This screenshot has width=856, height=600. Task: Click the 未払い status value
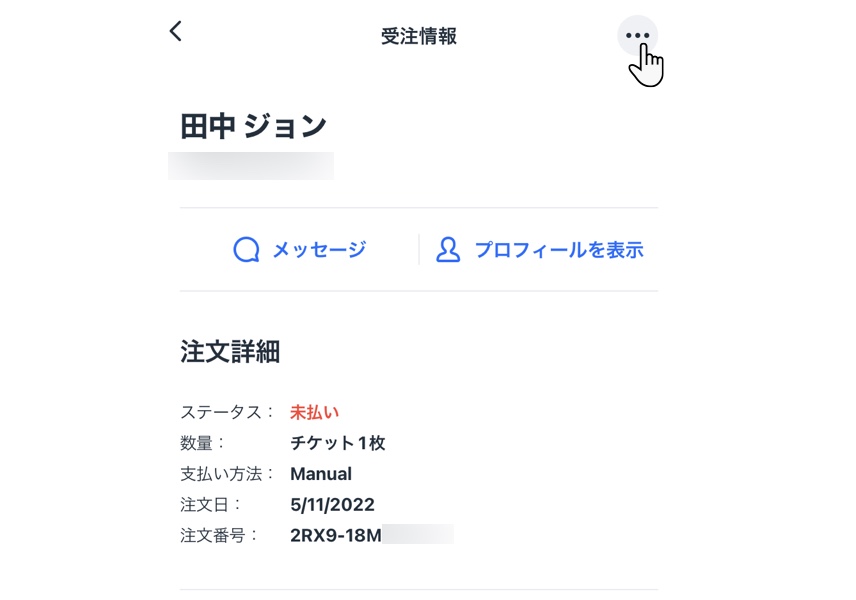(x=314, y=412)
